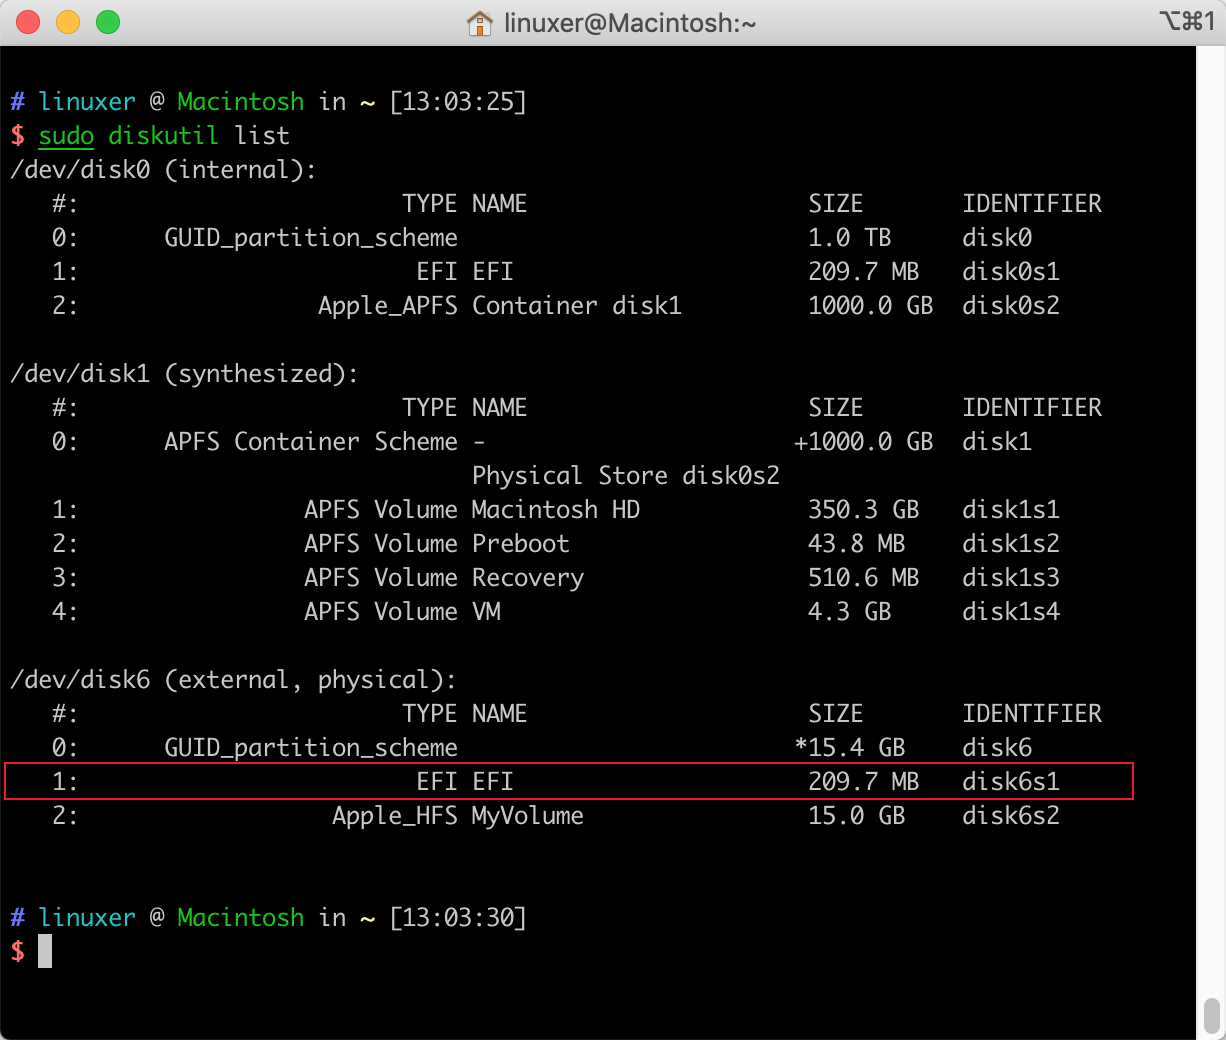Click the MyVolume partition name

pos(527,816)
